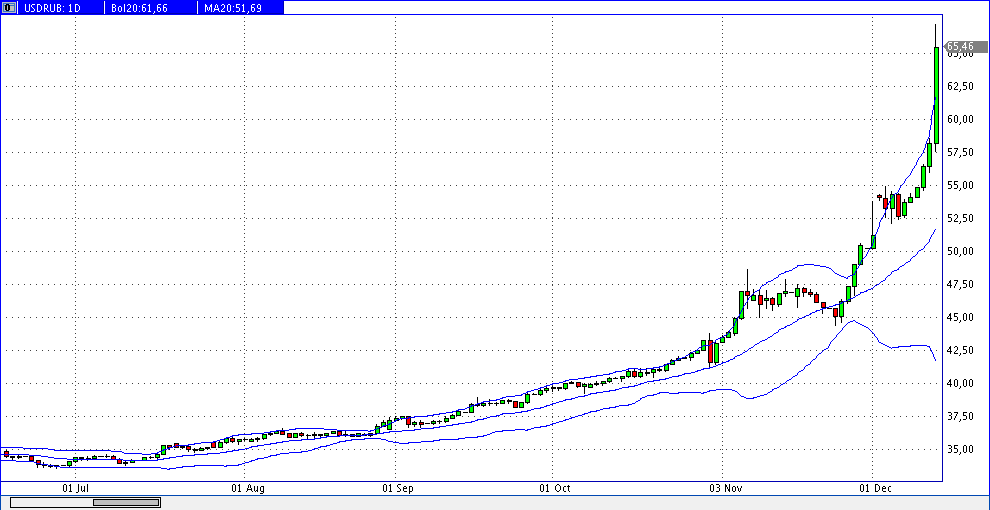Click the 45,00 price axis label

click(x=960, y=317)
